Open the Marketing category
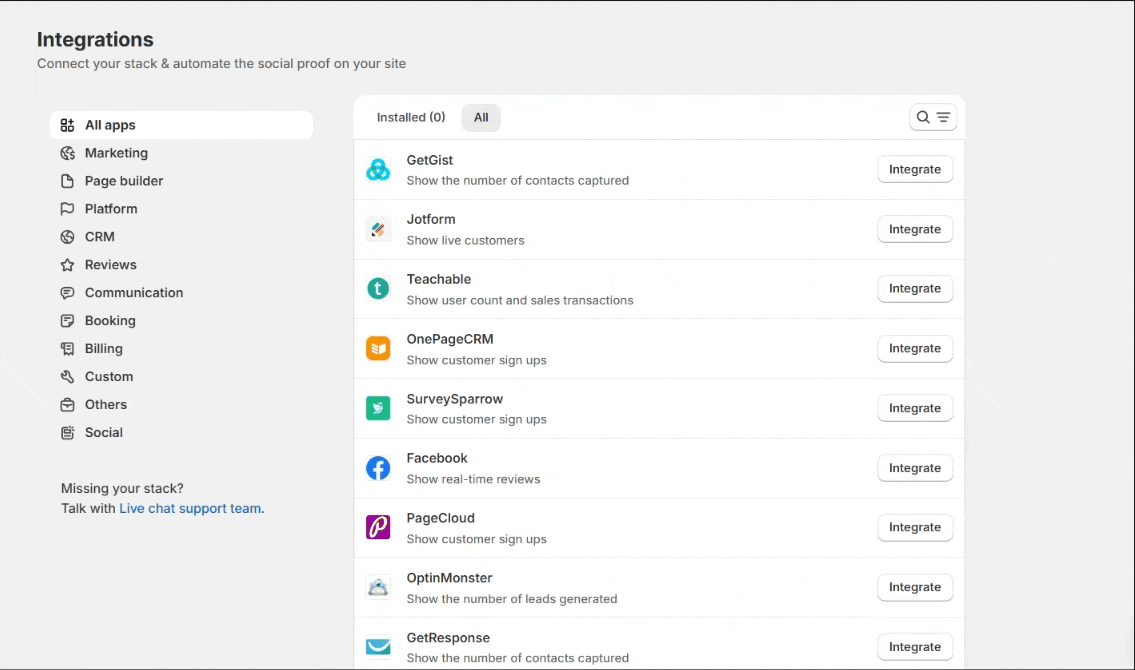Image resolution: width=1135 pixels, height=670 pixels. pyautogui.click(x=116, y=153)
